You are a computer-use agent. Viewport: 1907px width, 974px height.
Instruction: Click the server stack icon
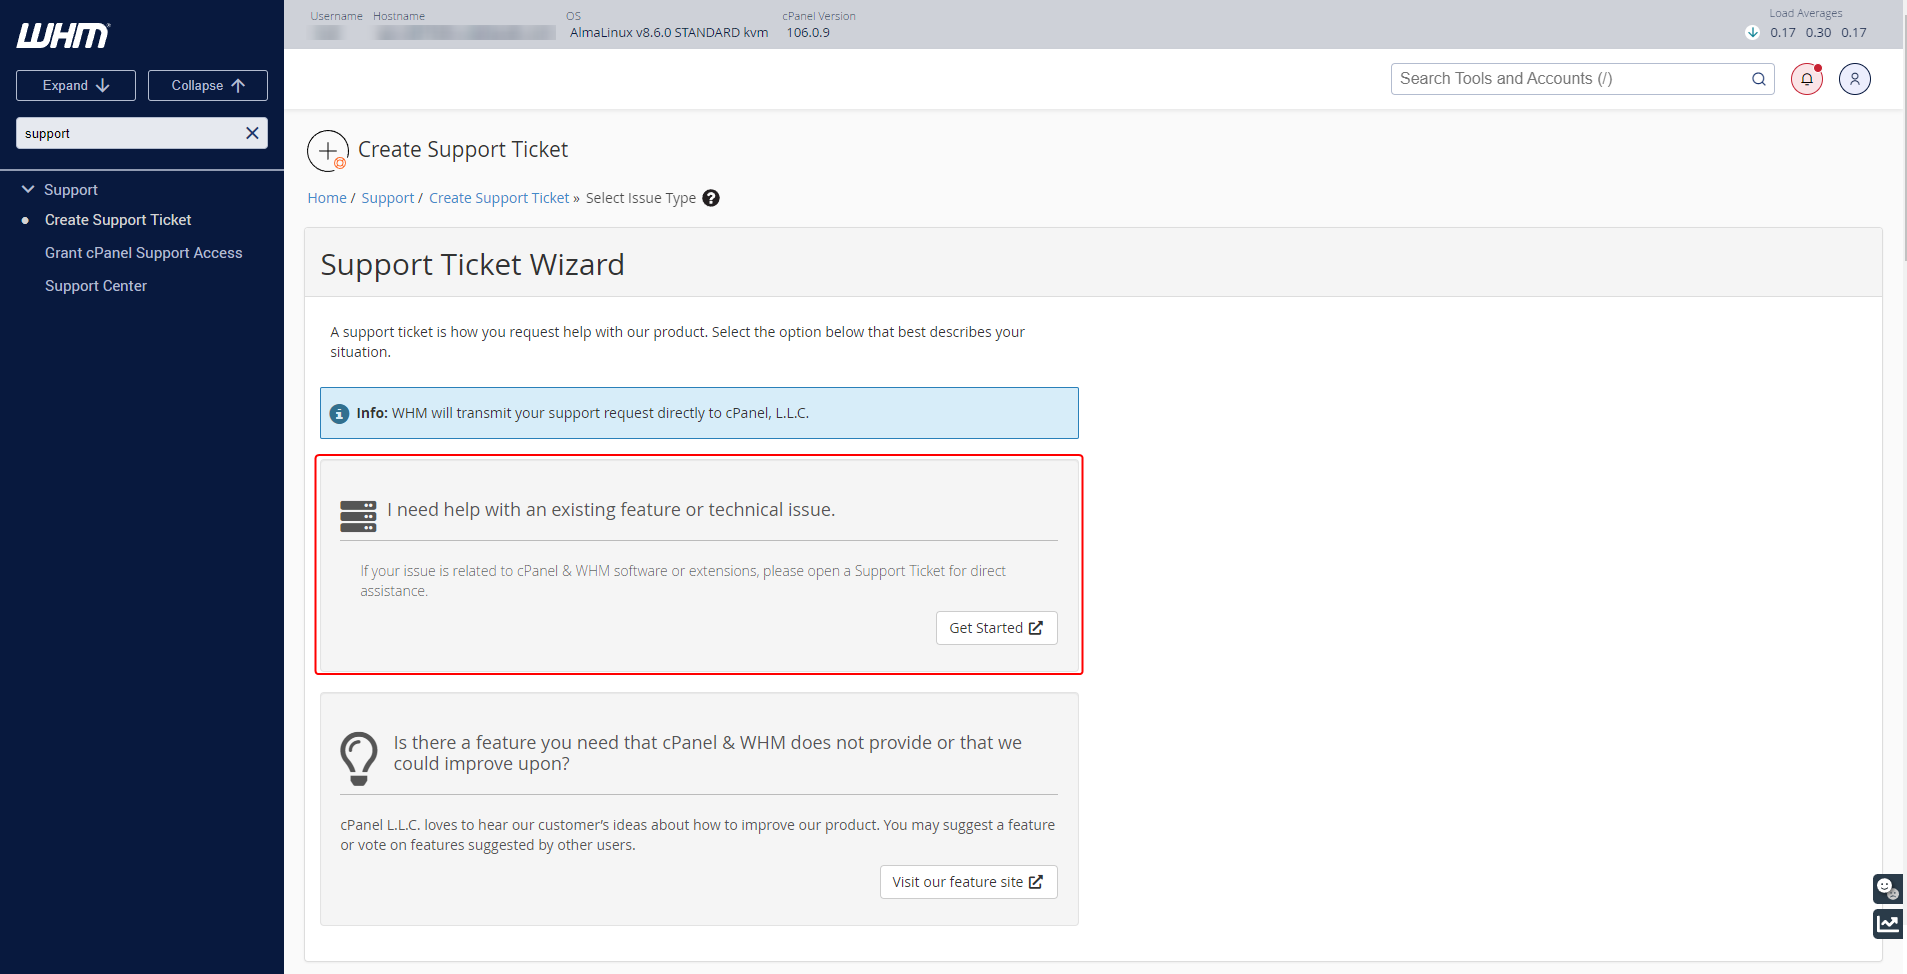(358, 516)
